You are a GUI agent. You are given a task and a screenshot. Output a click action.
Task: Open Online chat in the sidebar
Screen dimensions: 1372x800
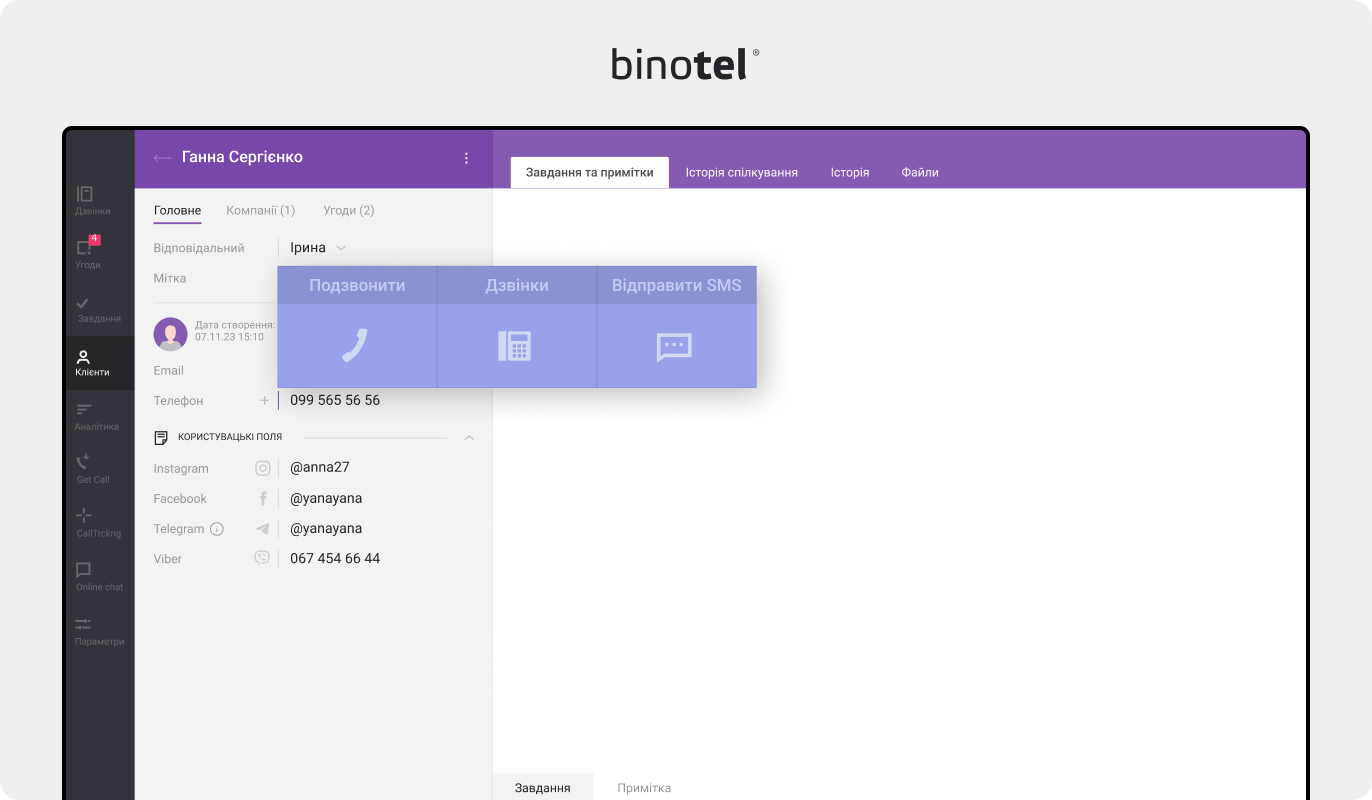(99, 576)
